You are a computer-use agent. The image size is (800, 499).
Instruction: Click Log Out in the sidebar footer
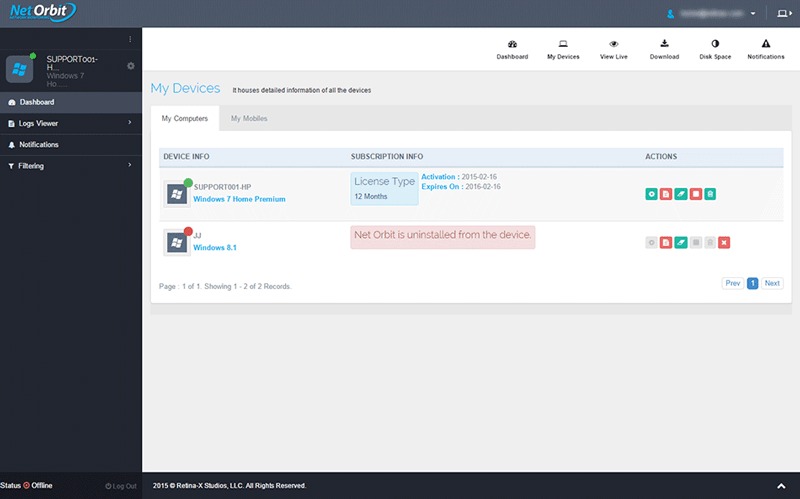click(121, 486)
